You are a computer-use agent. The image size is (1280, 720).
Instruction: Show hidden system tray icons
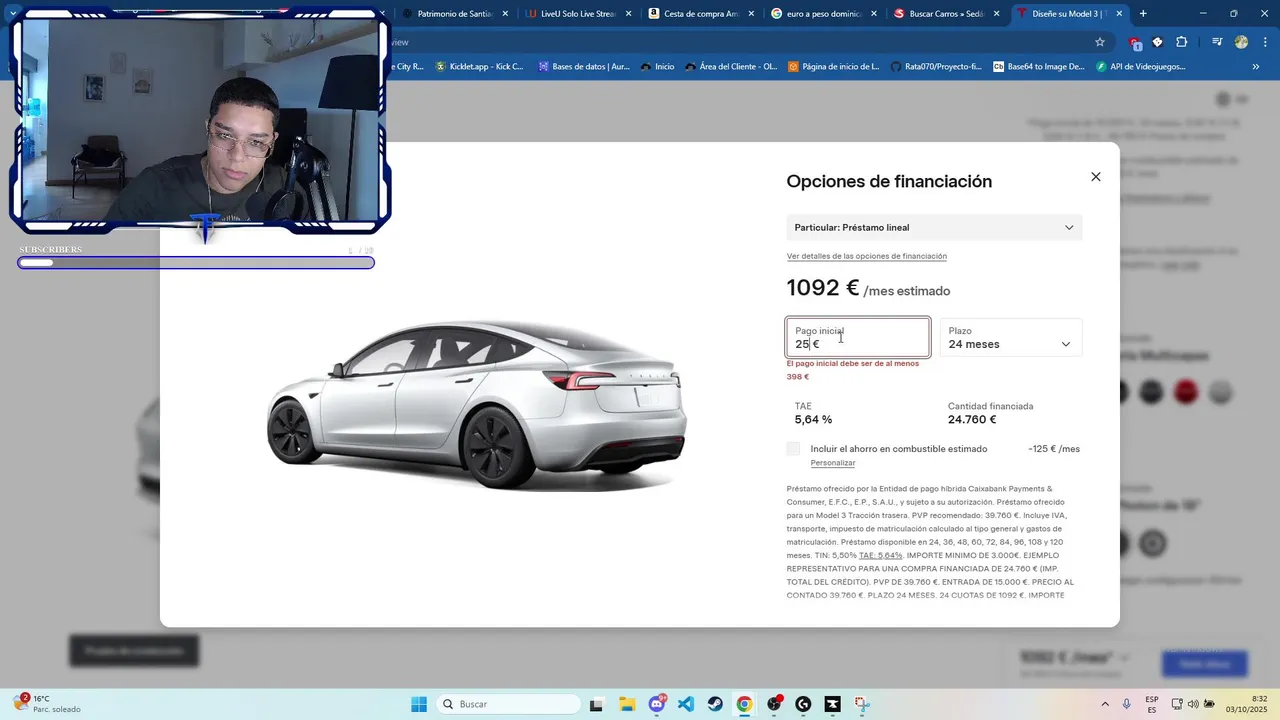click(1105, 704)
